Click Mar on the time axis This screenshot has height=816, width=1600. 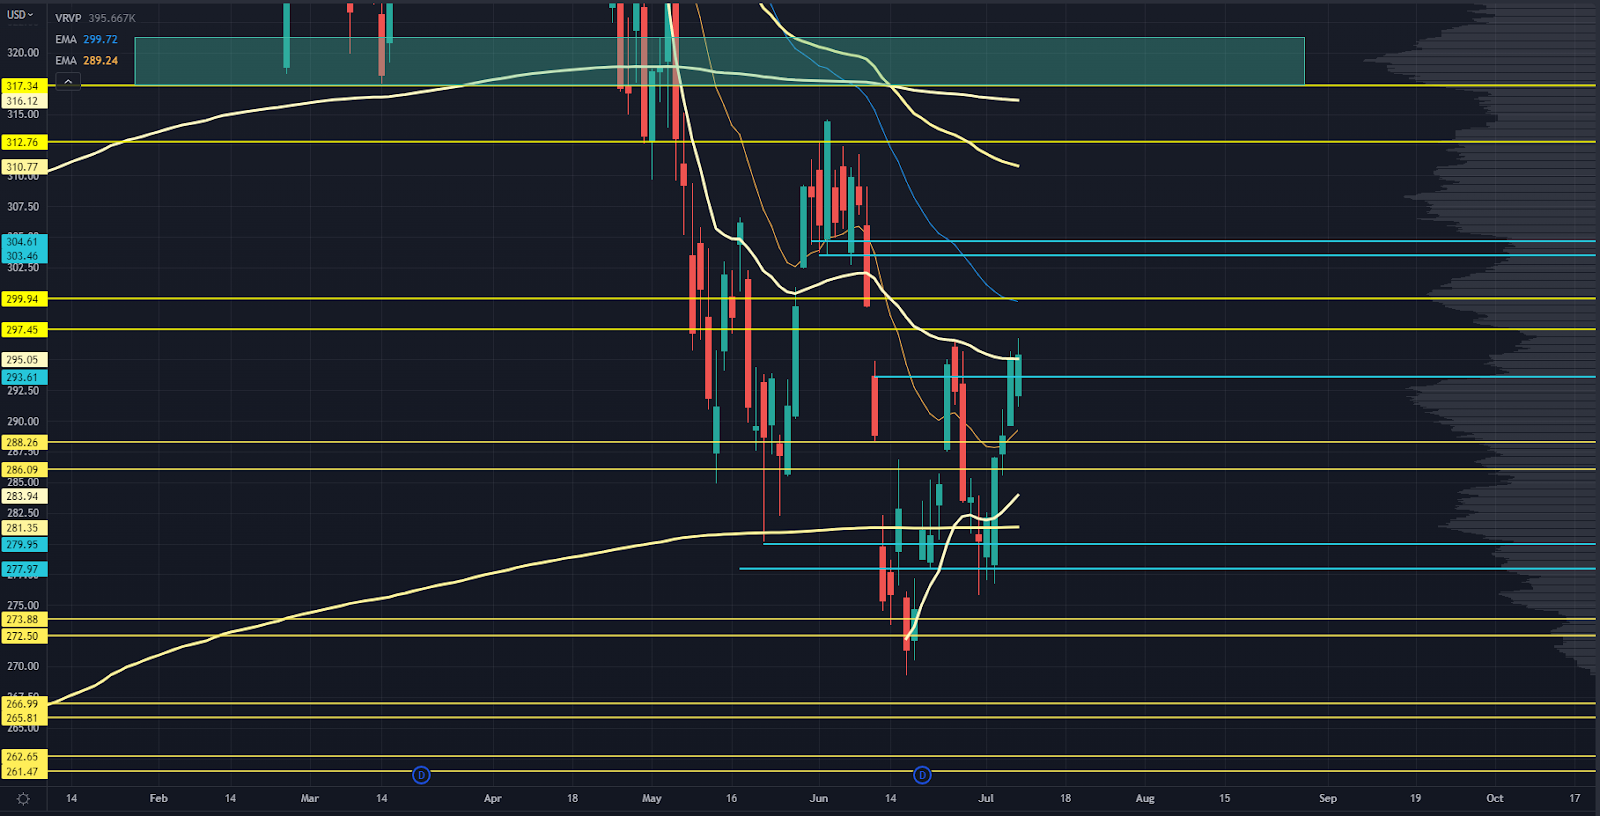click(310, 798)
